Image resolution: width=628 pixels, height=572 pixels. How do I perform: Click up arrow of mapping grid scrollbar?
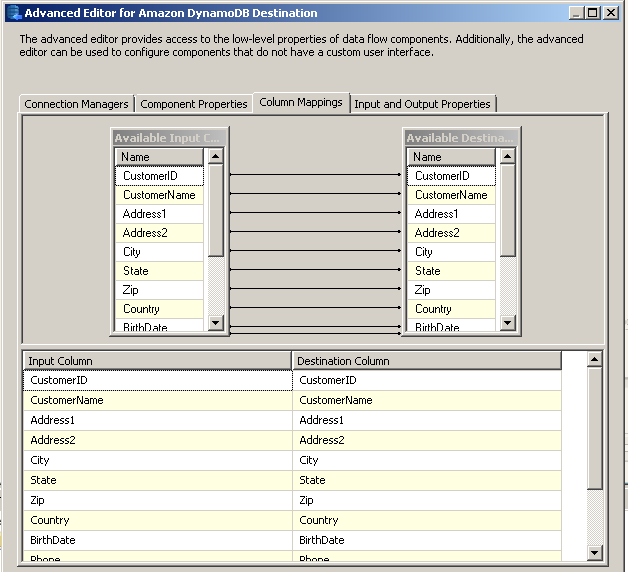[x=594, y=359]
